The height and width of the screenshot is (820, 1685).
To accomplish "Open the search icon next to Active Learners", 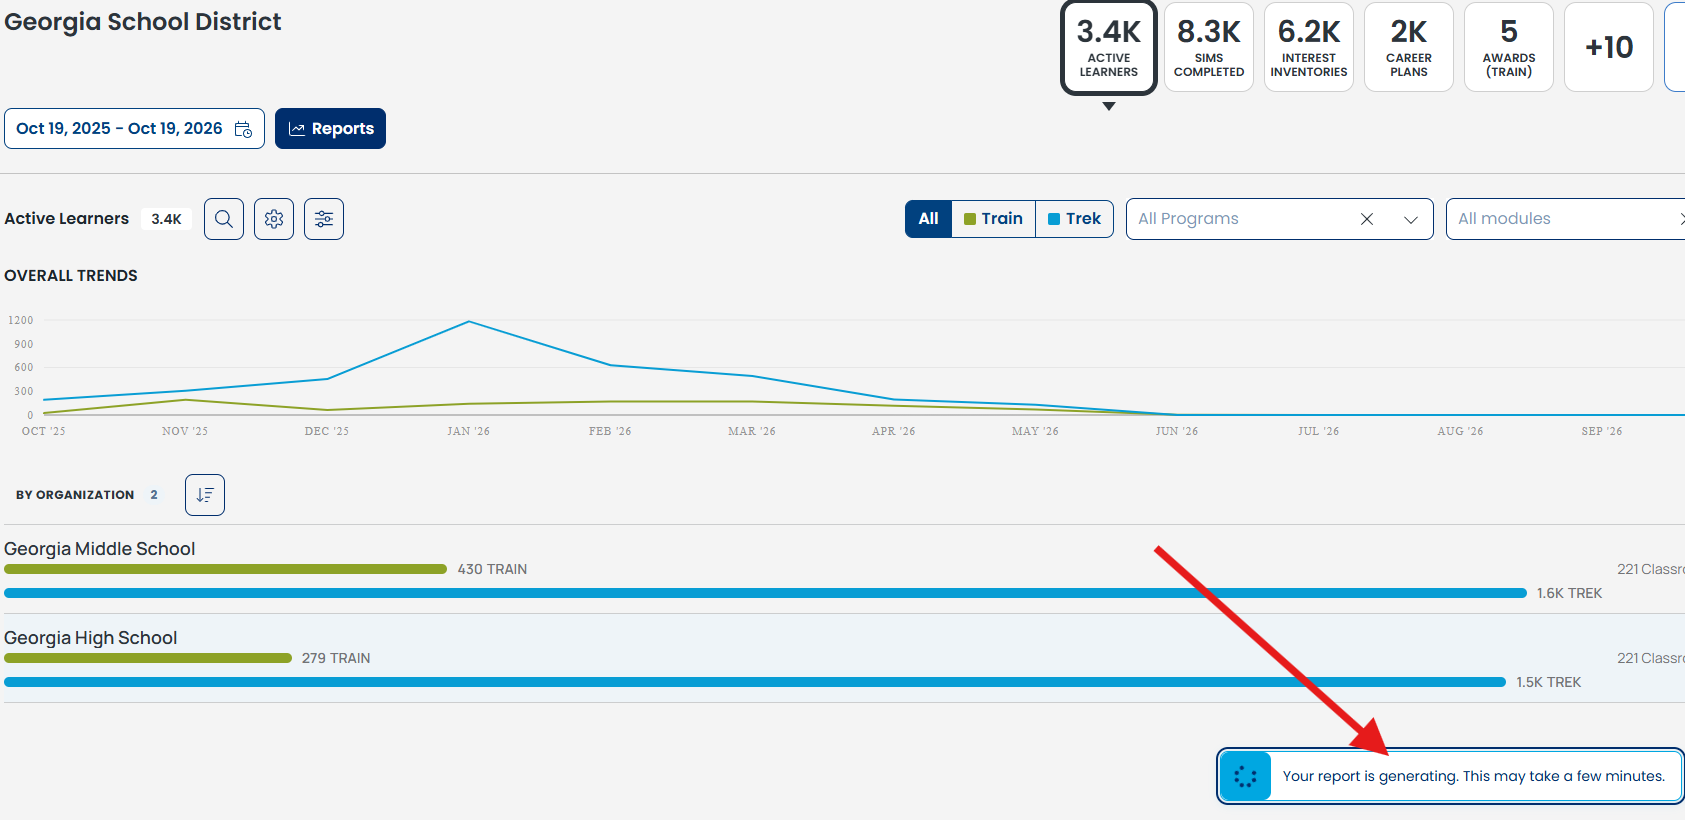I will (224, 219).
